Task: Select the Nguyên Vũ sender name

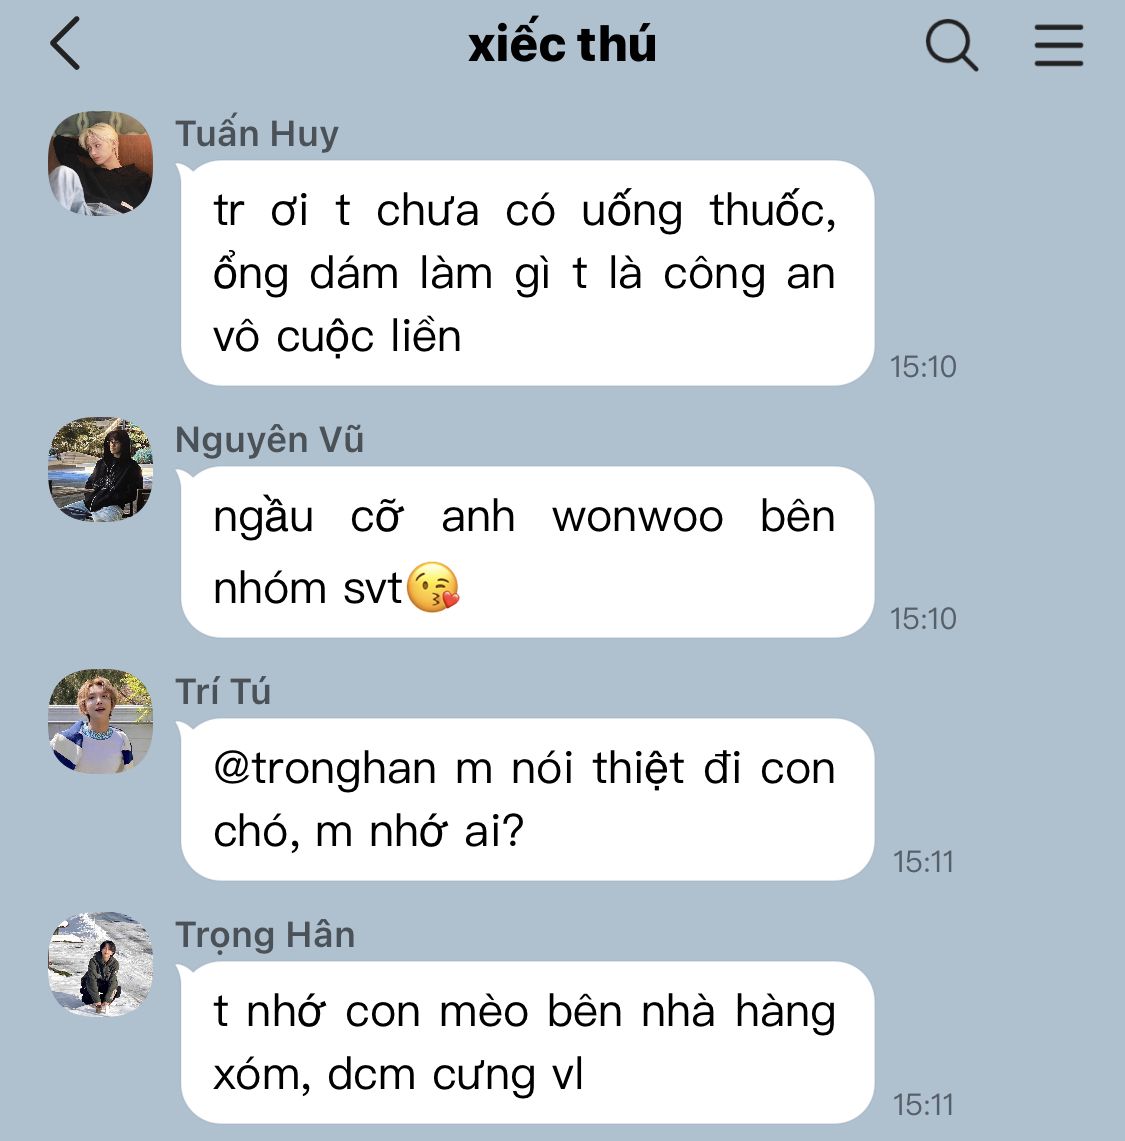Action: click(x=269, y=440)
